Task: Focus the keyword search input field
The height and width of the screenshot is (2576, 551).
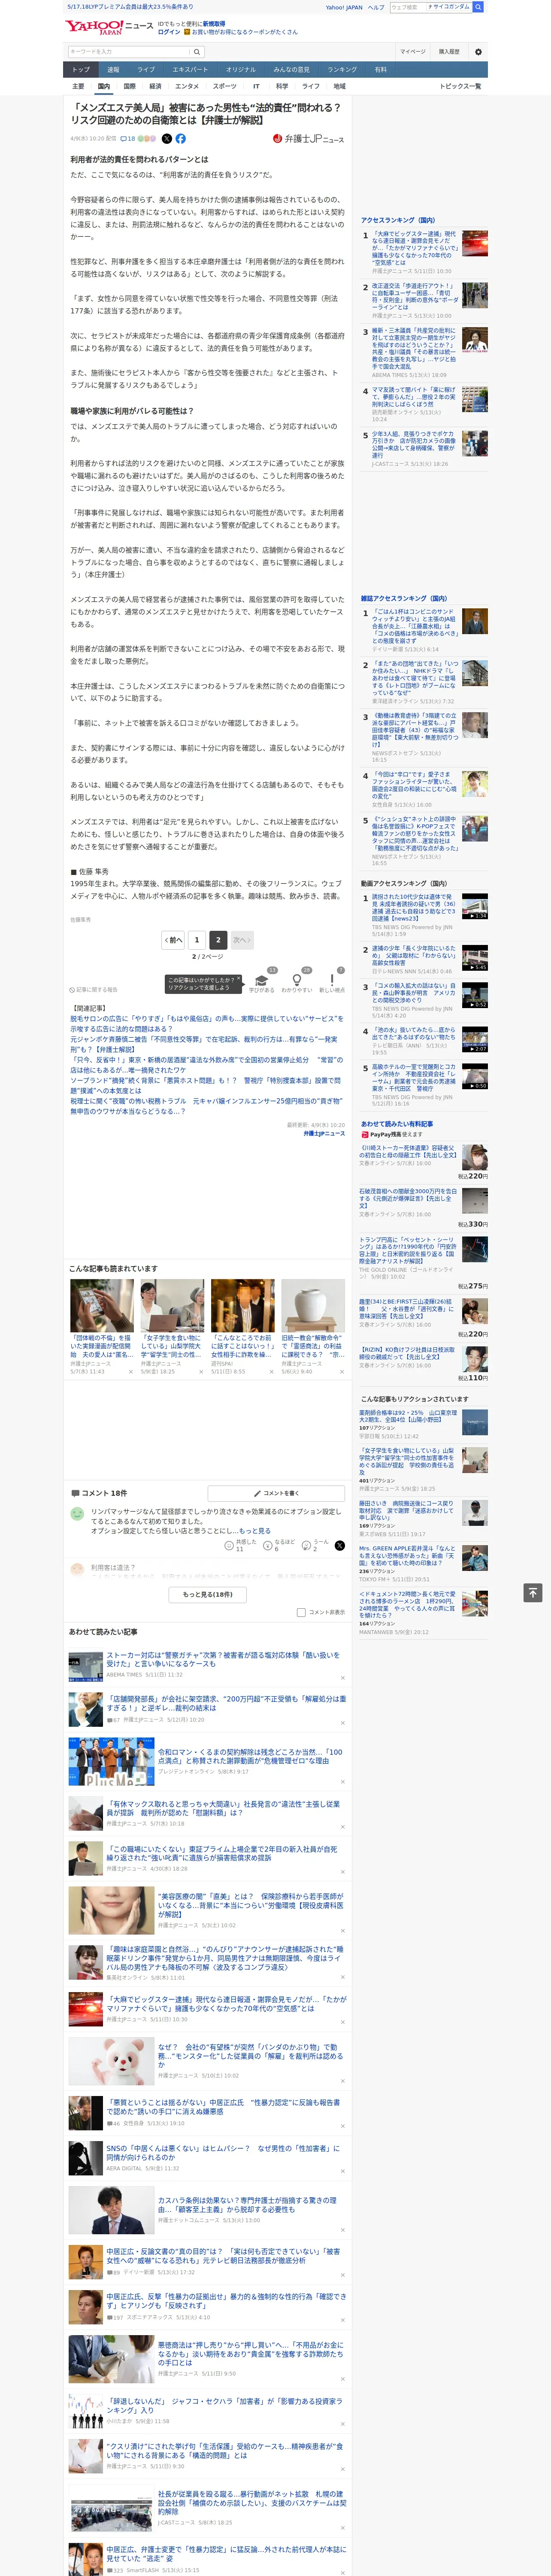Action: coord(129,52)
